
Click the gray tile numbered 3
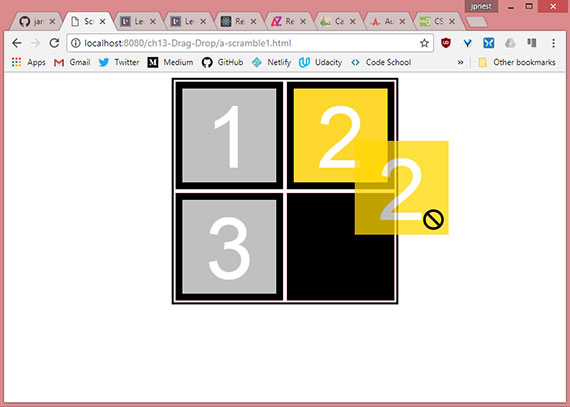[229, 247]
